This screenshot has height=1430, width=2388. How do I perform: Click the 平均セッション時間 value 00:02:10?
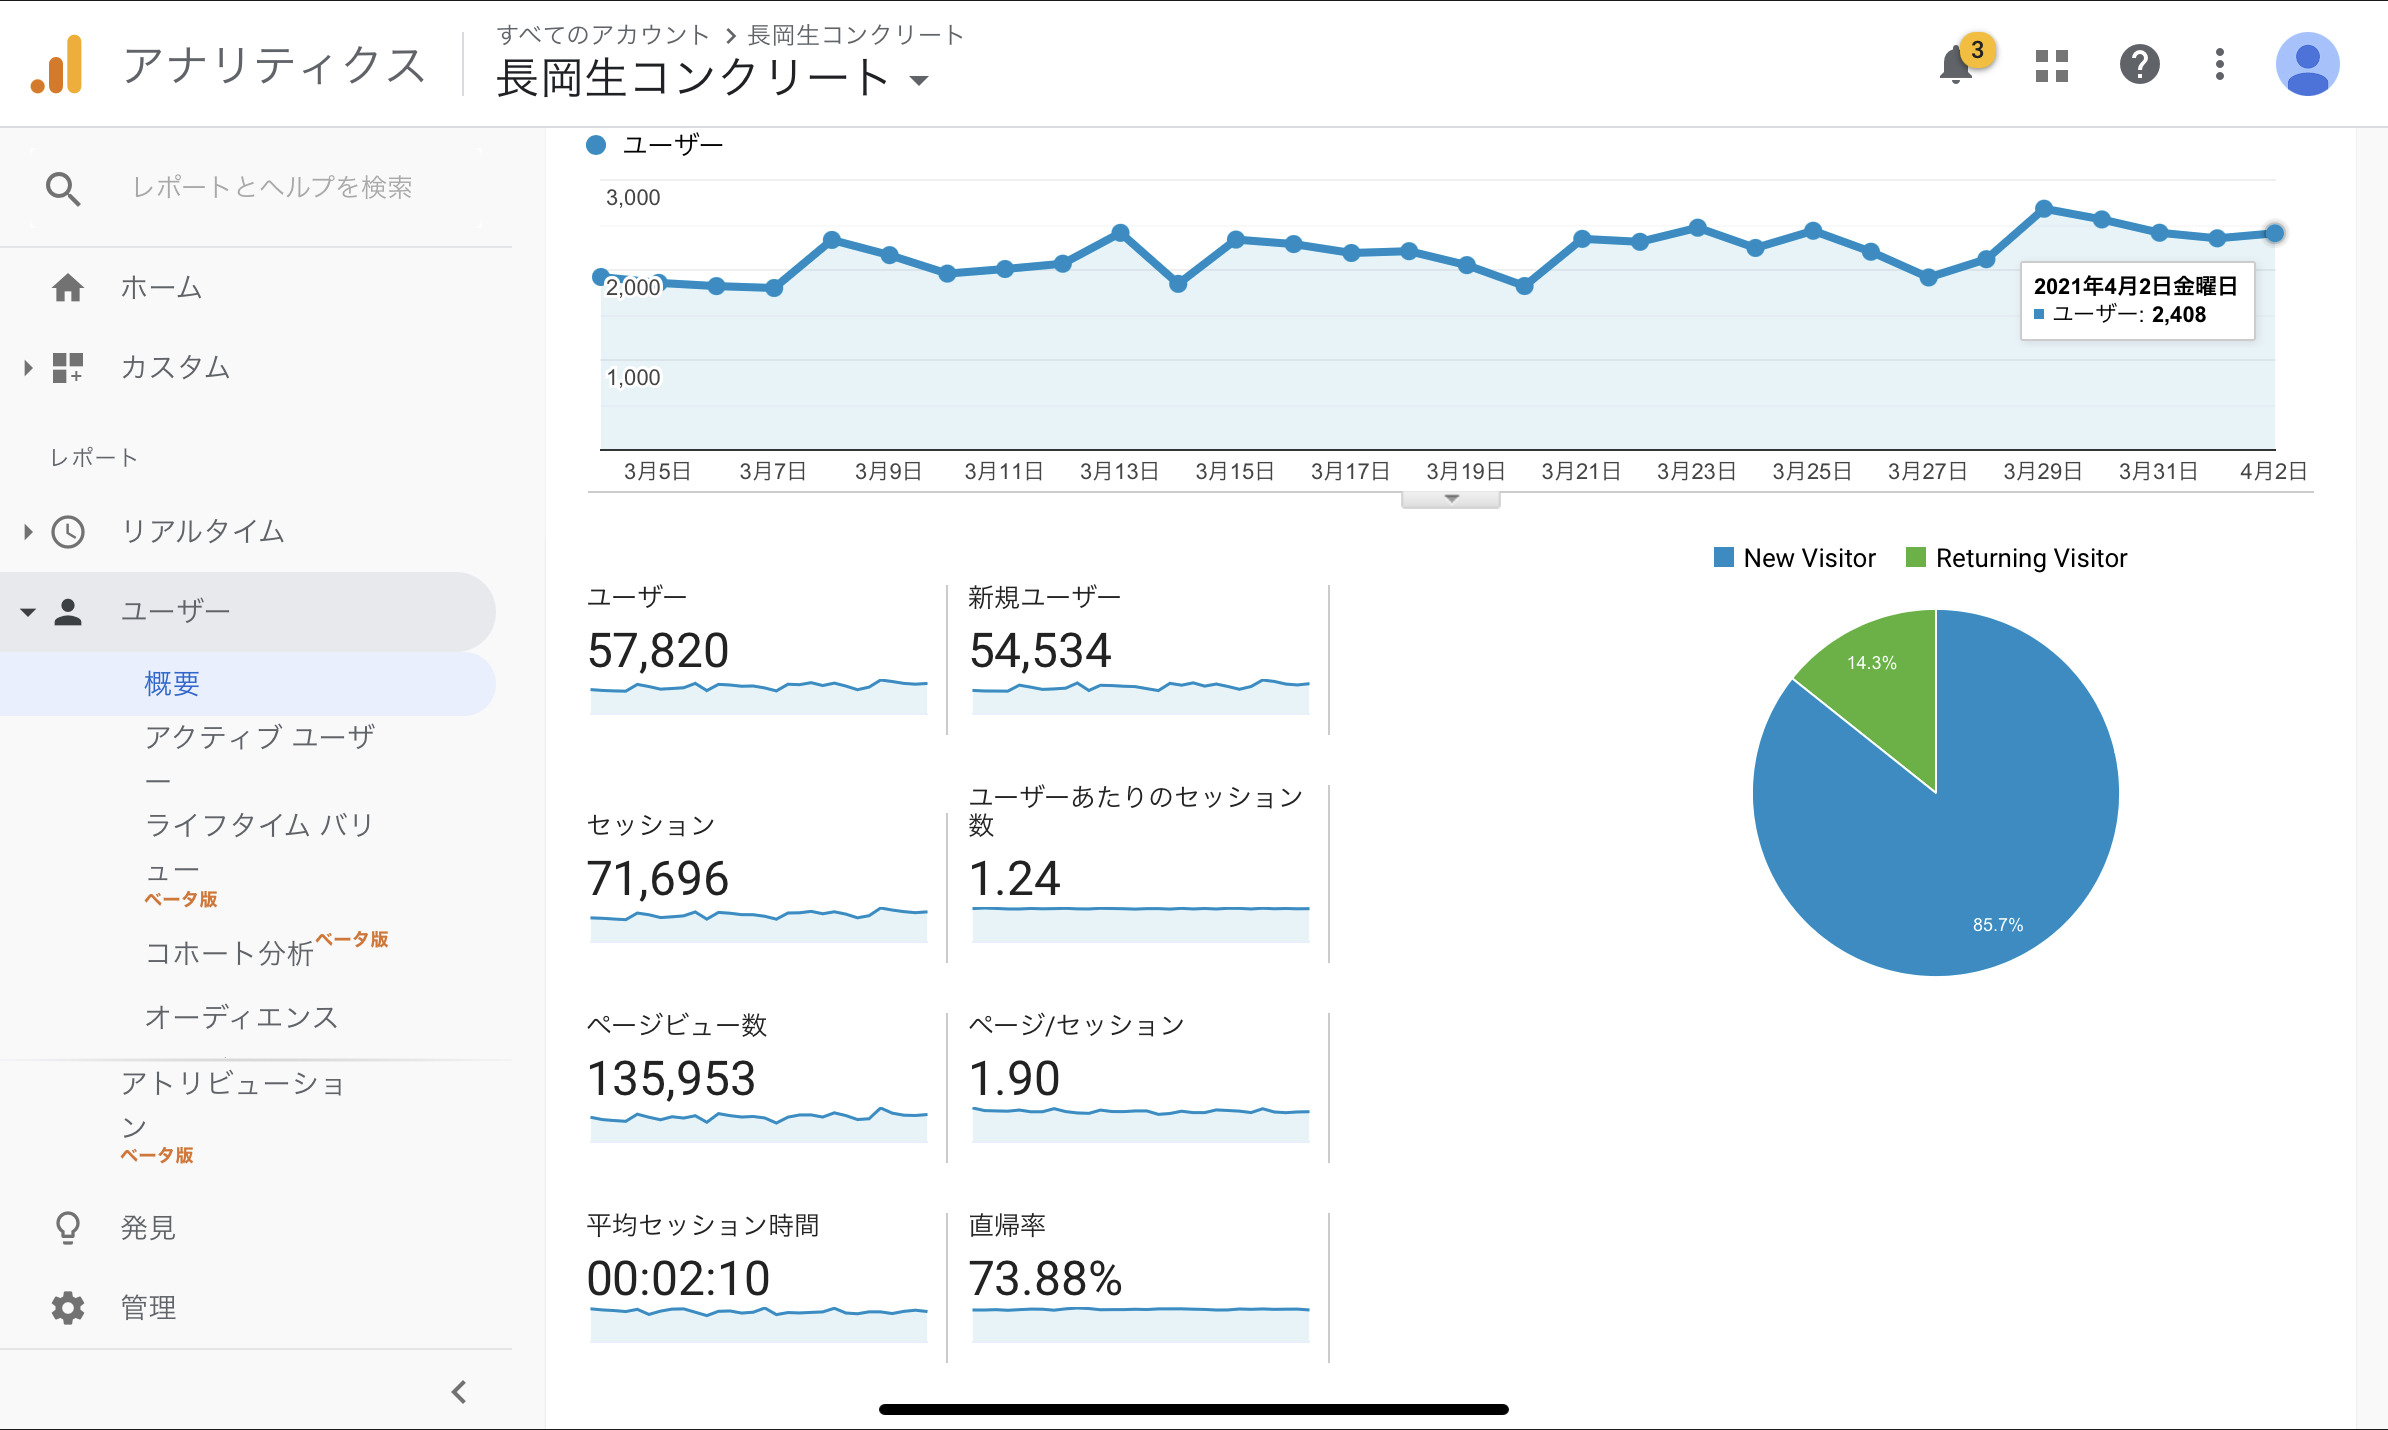(678, 1279)
